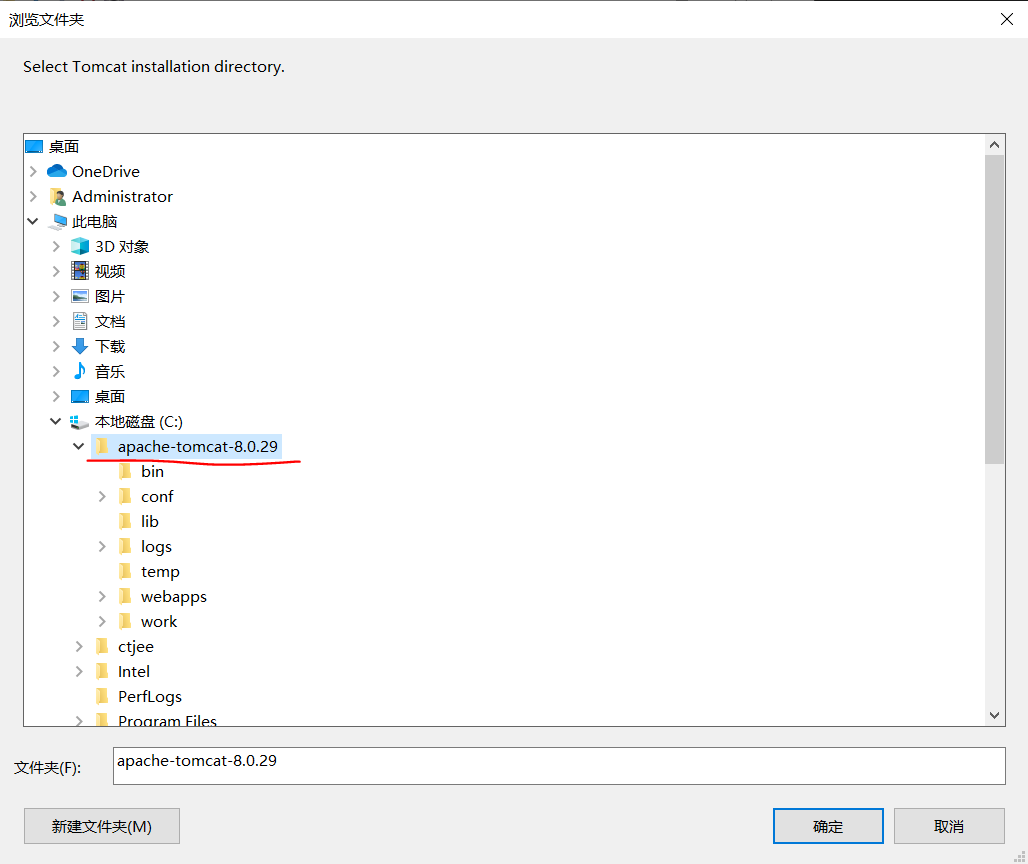Close the 浏览文件夹 dialog
Viewport: 1028px width, 864px height.
click(1007, 19)
